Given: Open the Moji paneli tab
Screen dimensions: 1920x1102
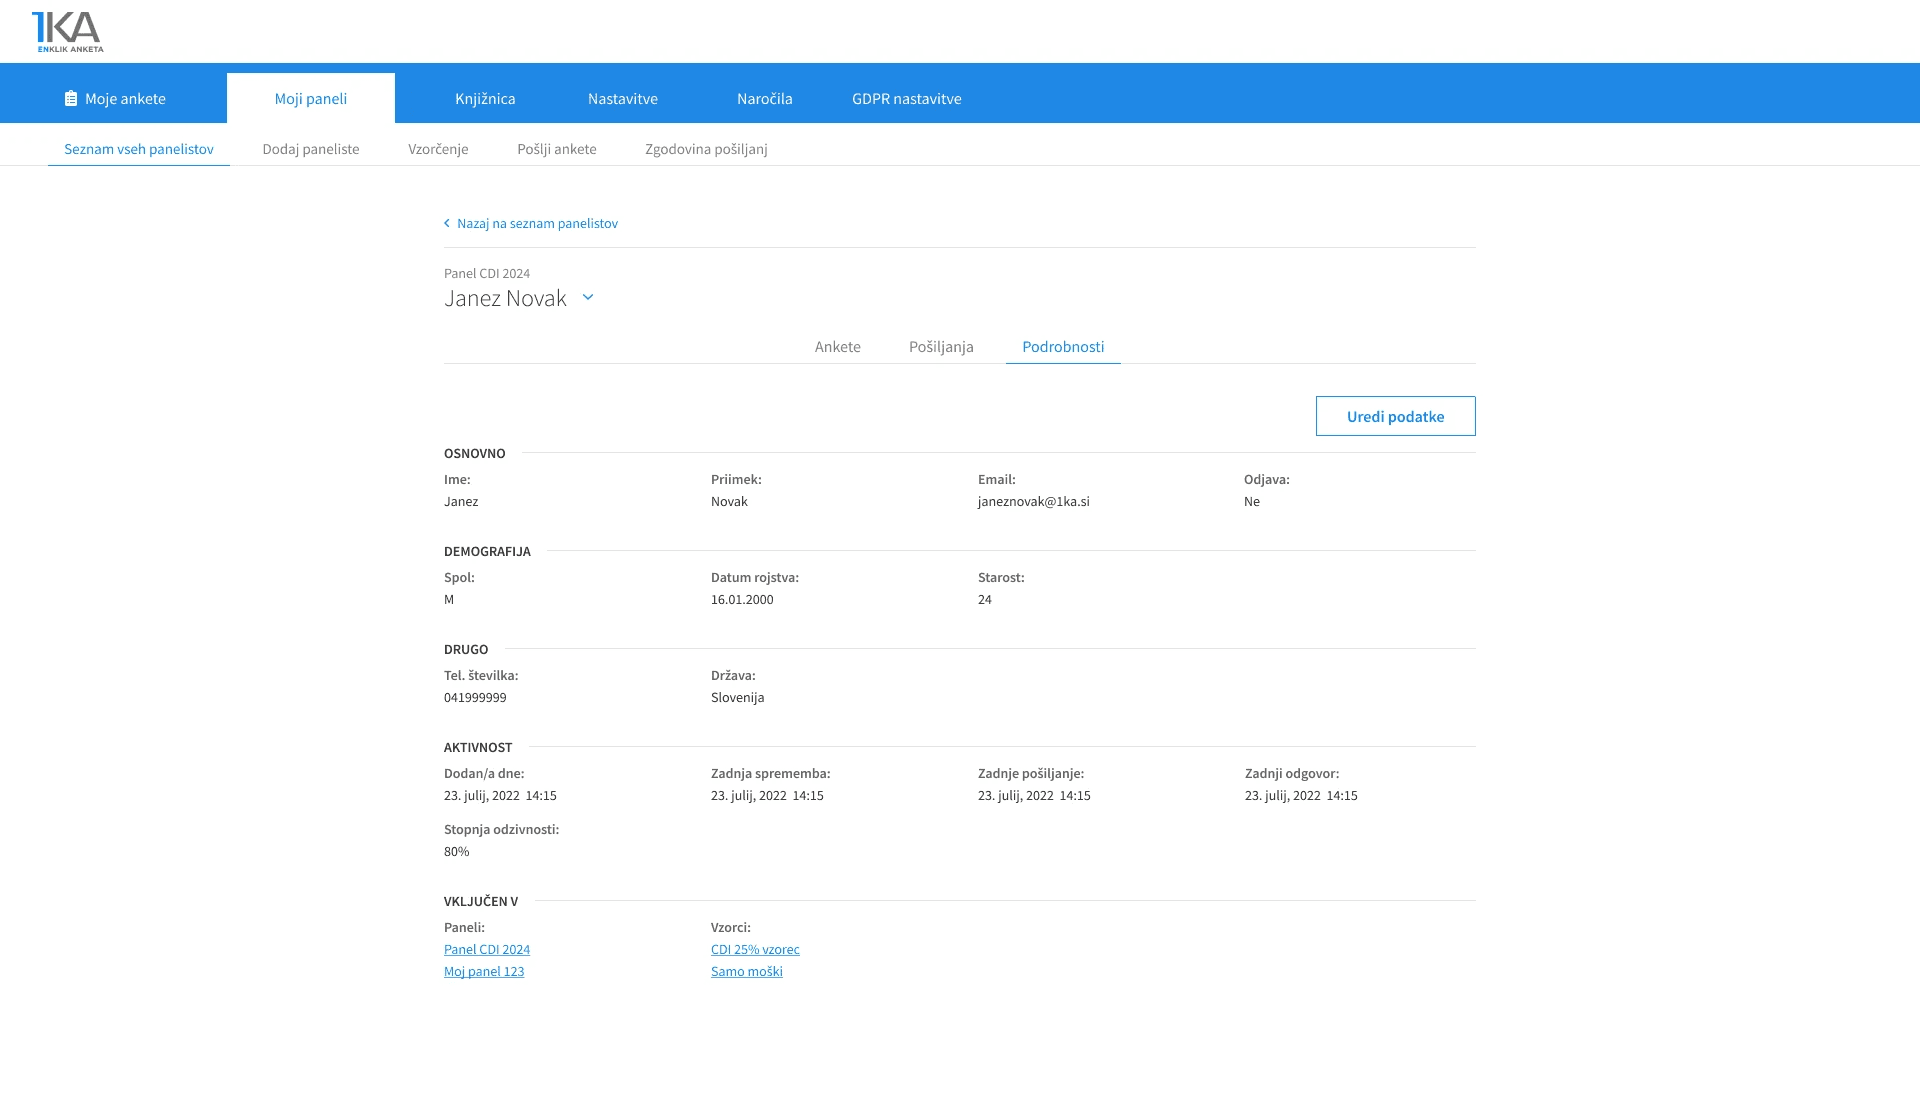Looking at the screenshot, I should coord(310,99).
